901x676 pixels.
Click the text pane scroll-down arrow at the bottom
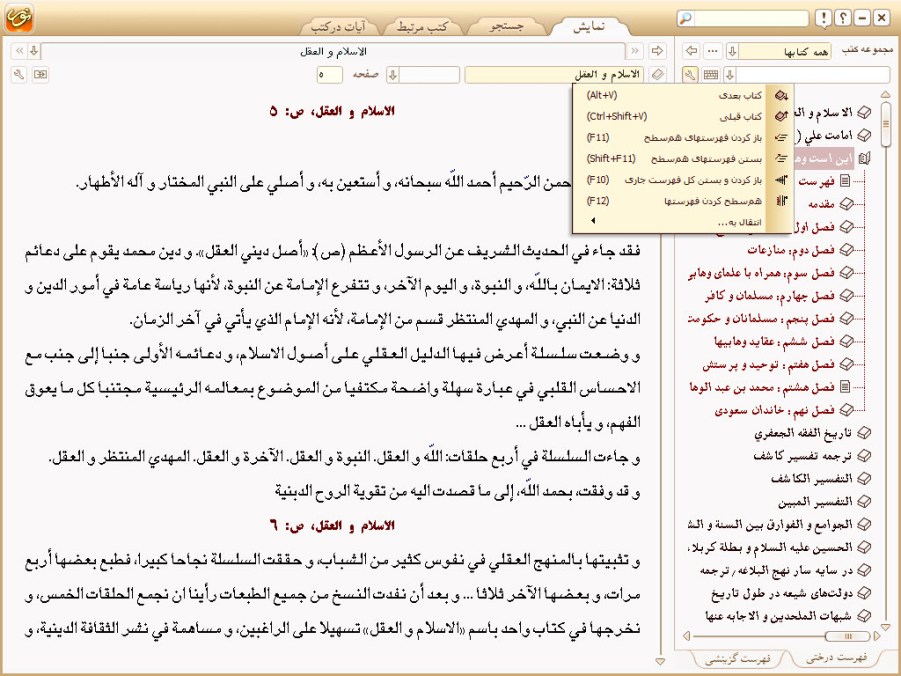pyautogui.click(x=660, y=662)
